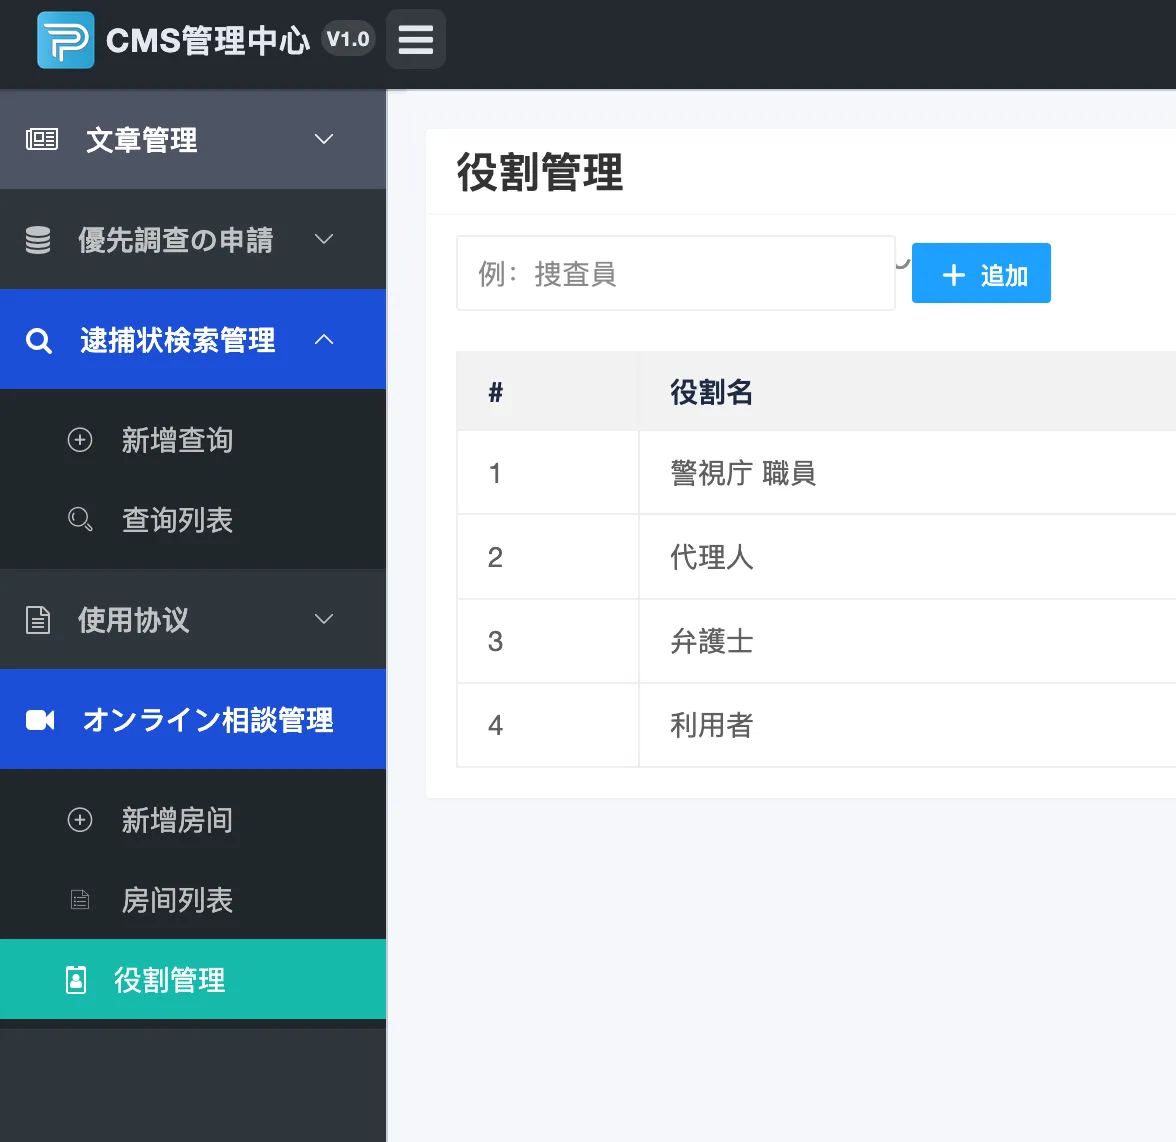The height and width of the screenshot is (1142, 1176).
Task: Open 新增房间 submenu item
Action: [193, 820]
